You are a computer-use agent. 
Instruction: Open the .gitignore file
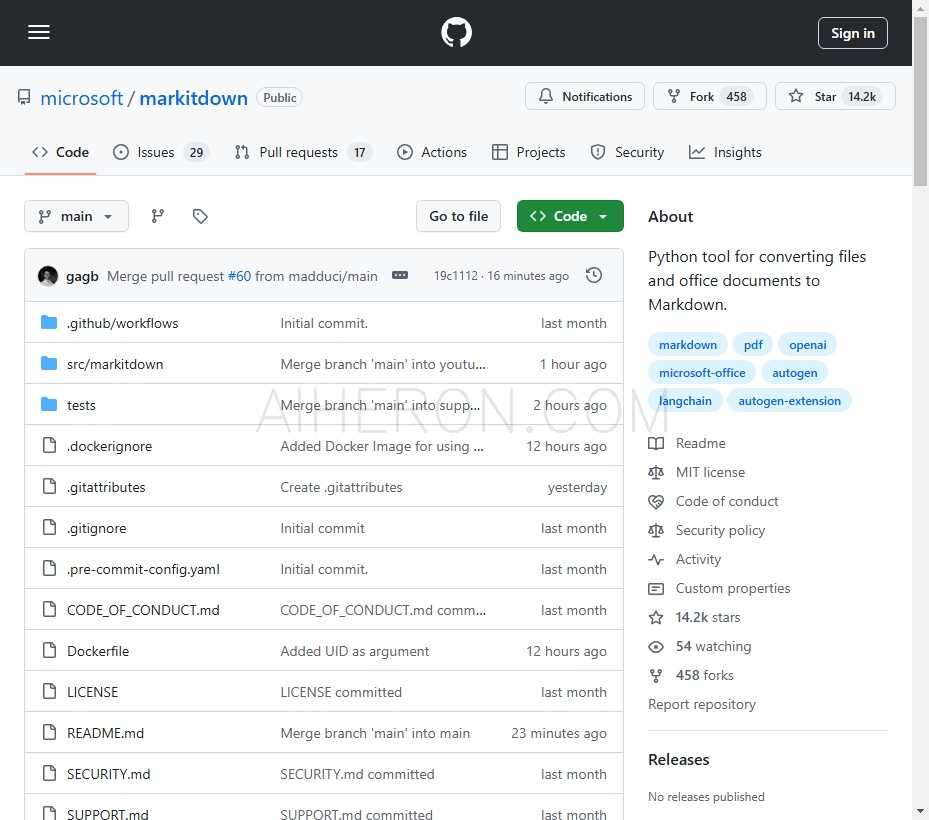coord(97,528)
